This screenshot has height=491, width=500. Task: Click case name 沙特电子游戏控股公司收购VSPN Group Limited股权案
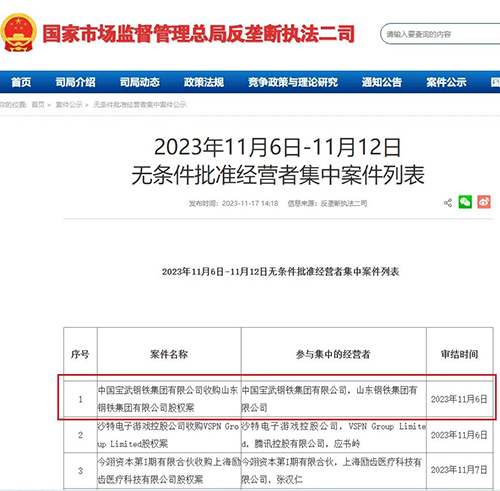(x=168, y=435)
